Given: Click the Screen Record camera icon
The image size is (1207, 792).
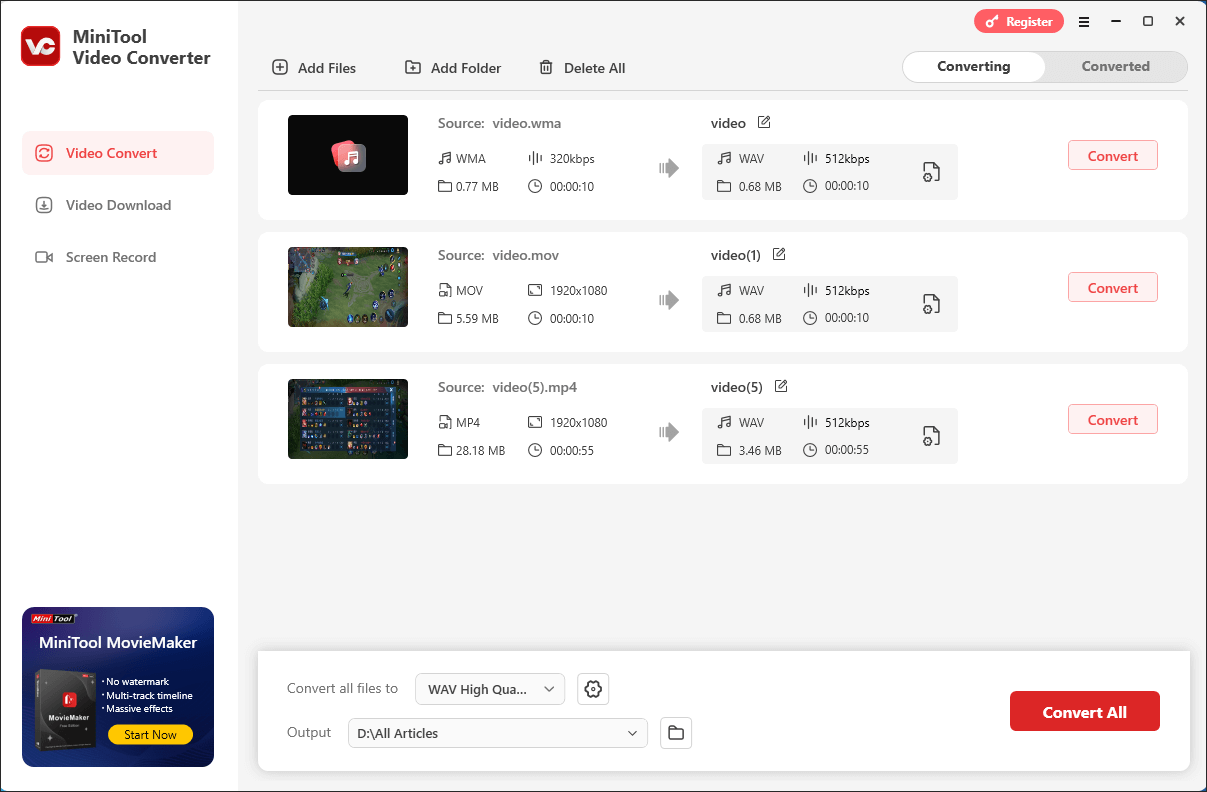Looking at the screenshot, I should click(x=44, y=257).
